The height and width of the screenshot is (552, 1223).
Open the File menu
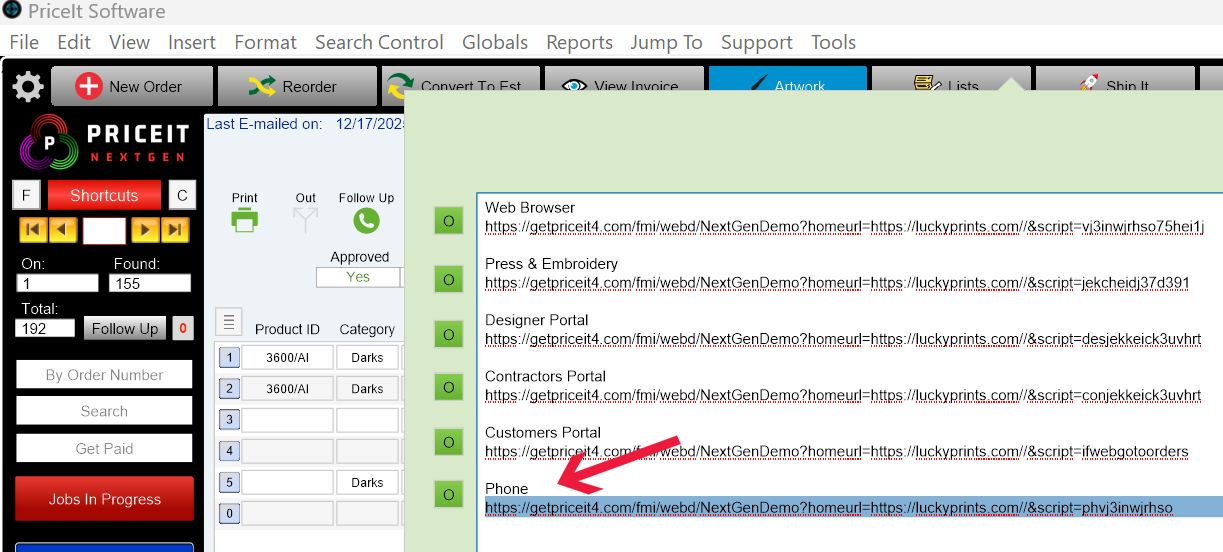pyautogui.click(x=24, y=42)
